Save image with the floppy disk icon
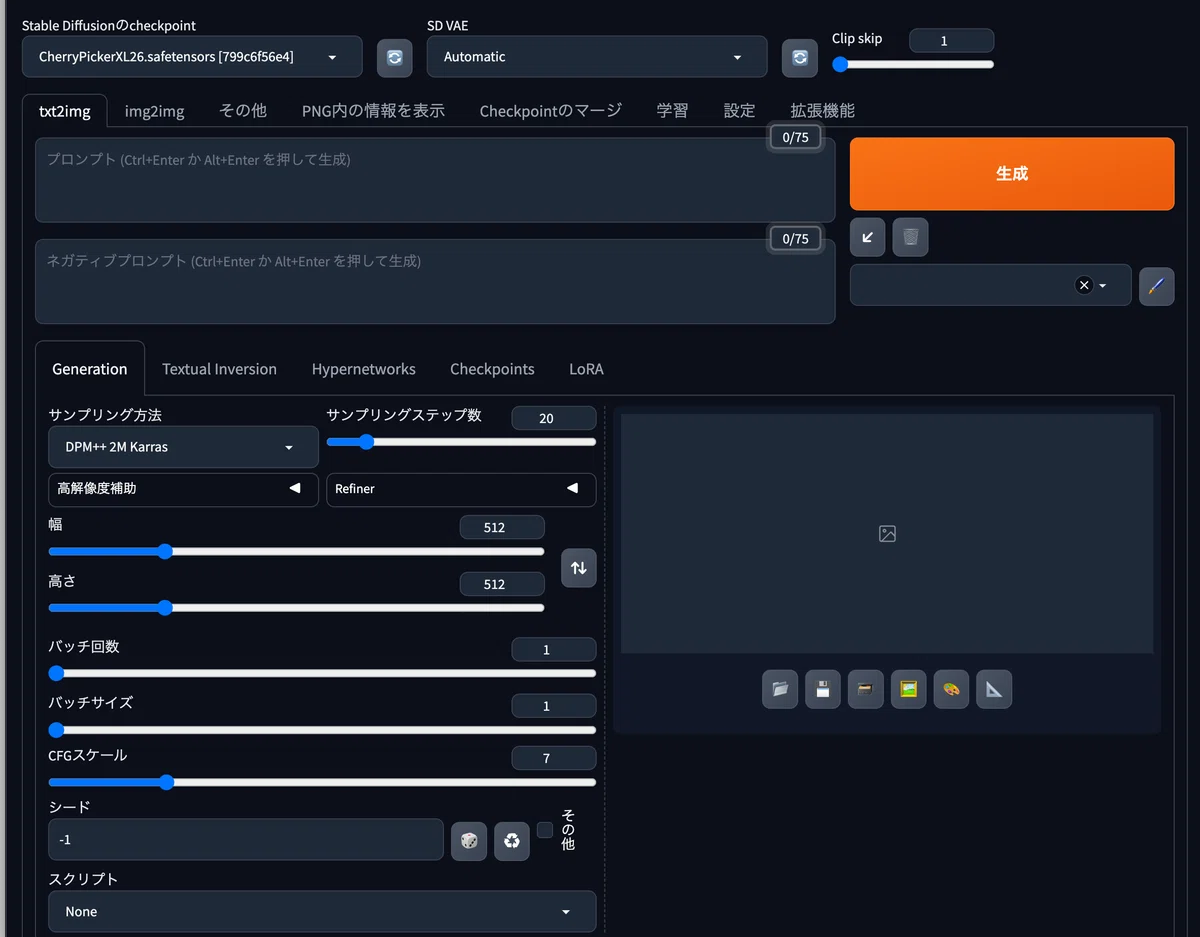This screenshot has width=1200, height=937. pyautogui.click(x=823, y=689)
